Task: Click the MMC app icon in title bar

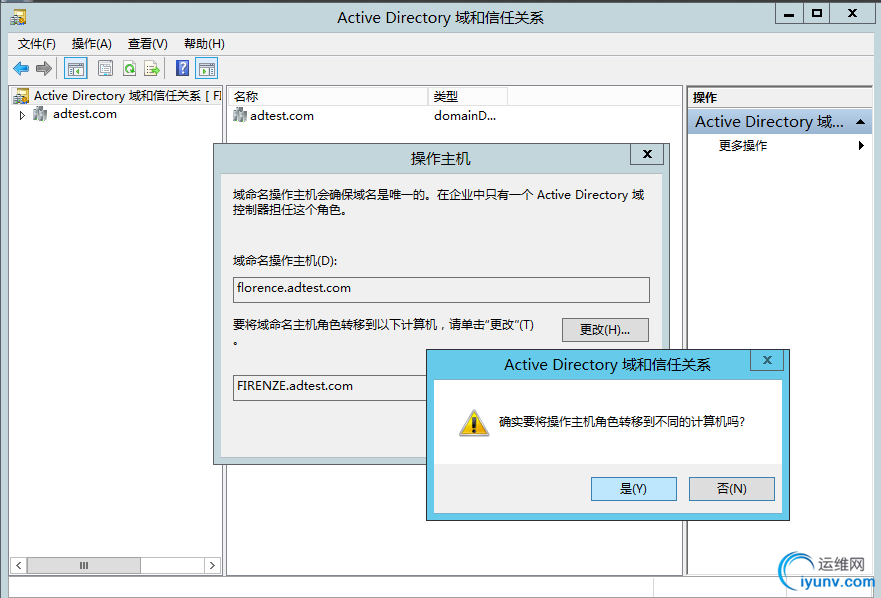Action: coord(18,17)
